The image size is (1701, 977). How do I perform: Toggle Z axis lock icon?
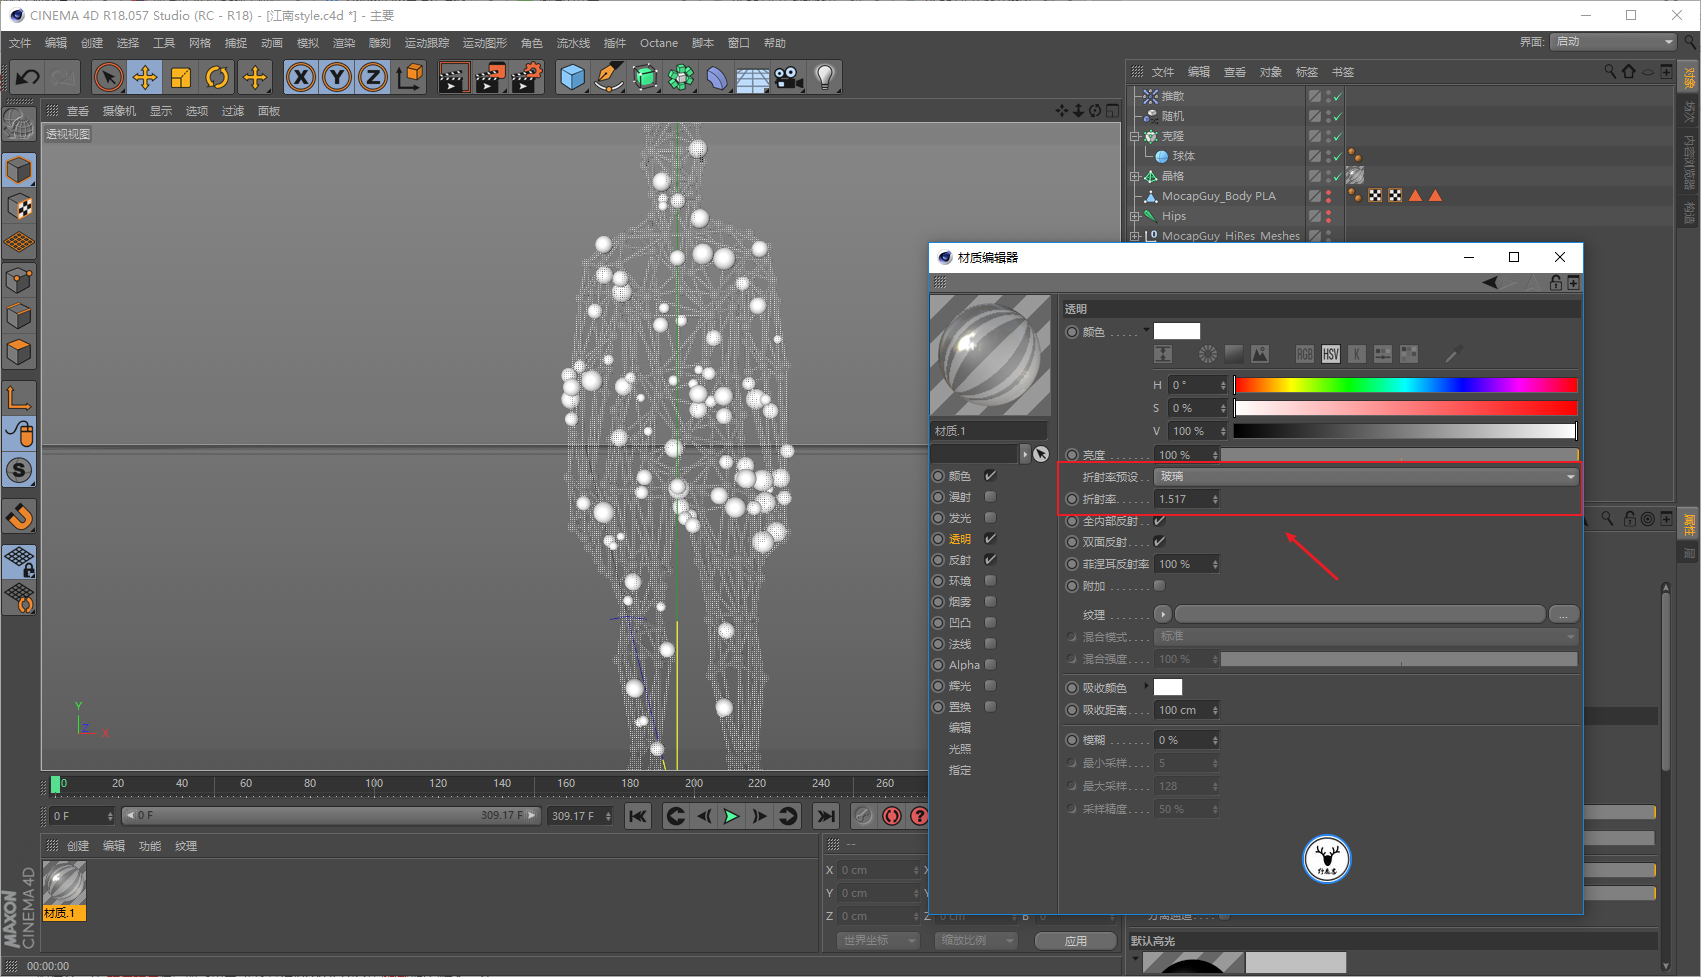[x=373, y=77]
